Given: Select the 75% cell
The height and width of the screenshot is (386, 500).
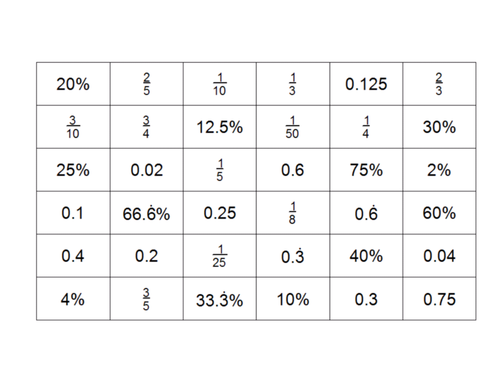Looking at the screenshot, I should point(366,170).
